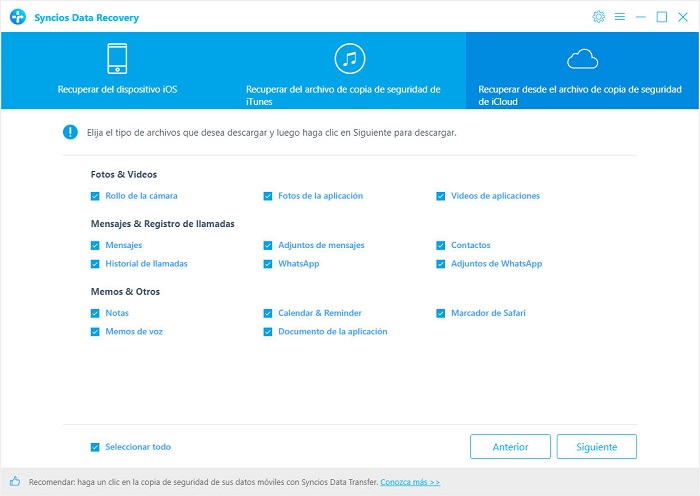Open the hamburger menu icon
Screen dimensions: 700x496
(x=620, y=17)
